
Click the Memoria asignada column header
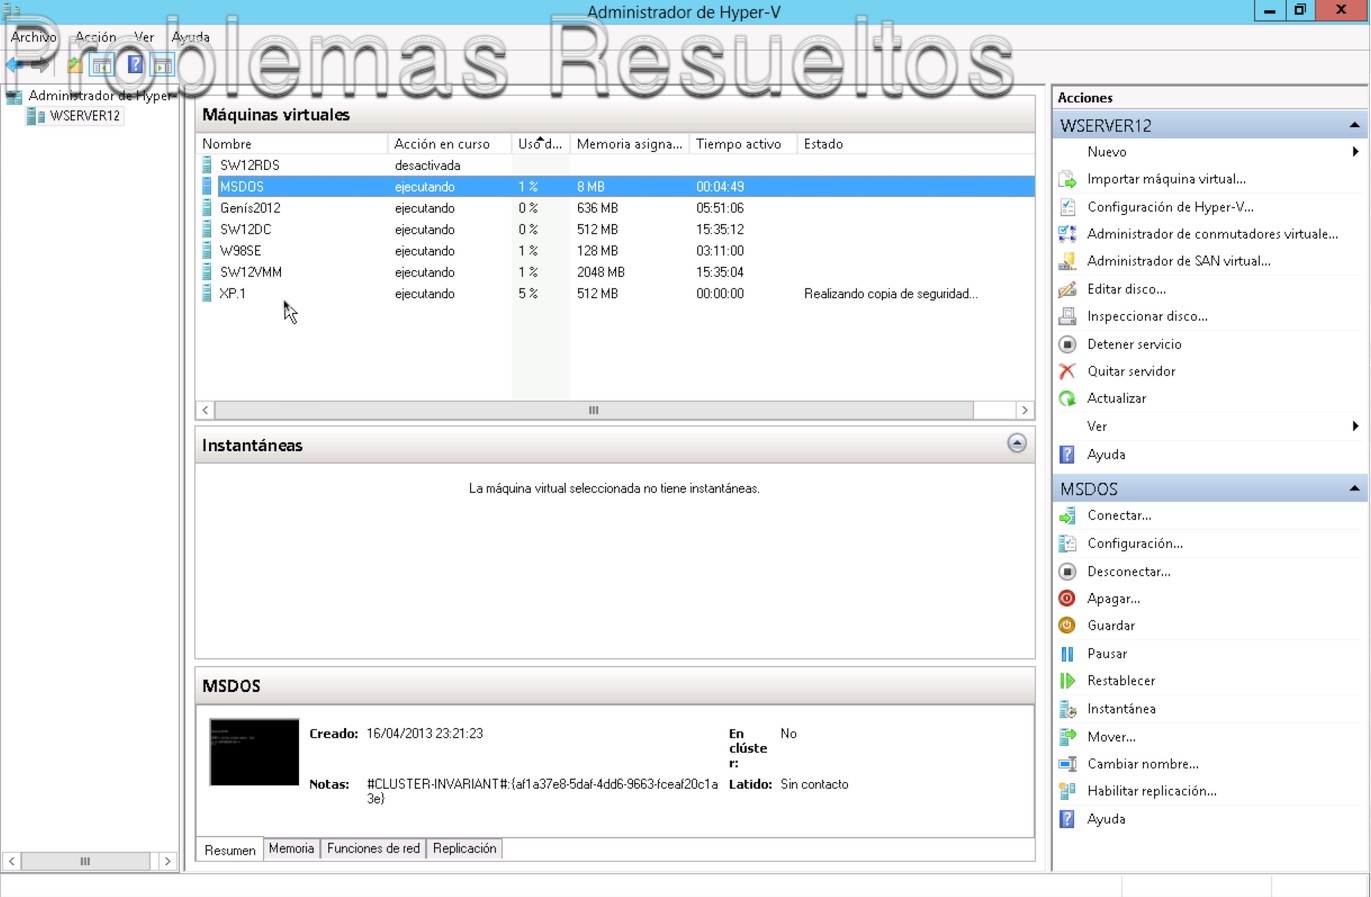629,144
